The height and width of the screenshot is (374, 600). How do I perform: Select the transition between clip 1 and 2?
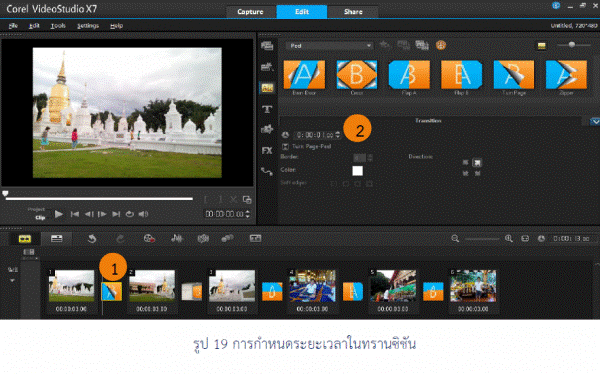111,291
